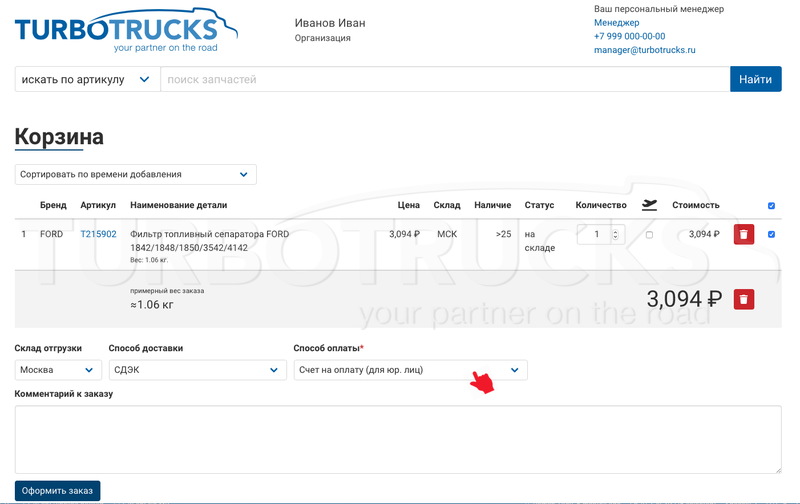Click the 'Стоимость' column header
The height and width of the screenshot is (504, 800).
695,205
